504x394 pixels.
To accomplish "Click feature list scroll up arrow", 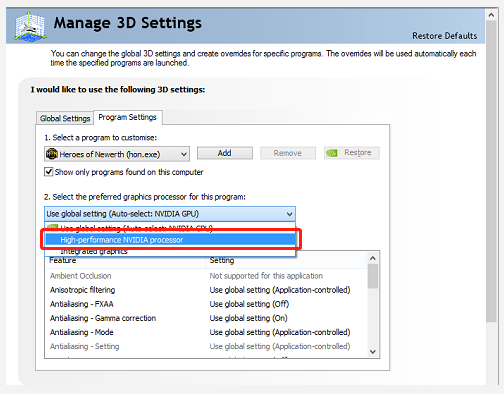I will click(373, 258).
